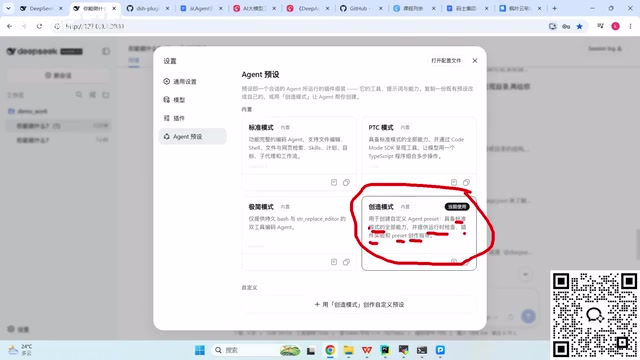Open the tab search dropdown arrow

[8, 8]
